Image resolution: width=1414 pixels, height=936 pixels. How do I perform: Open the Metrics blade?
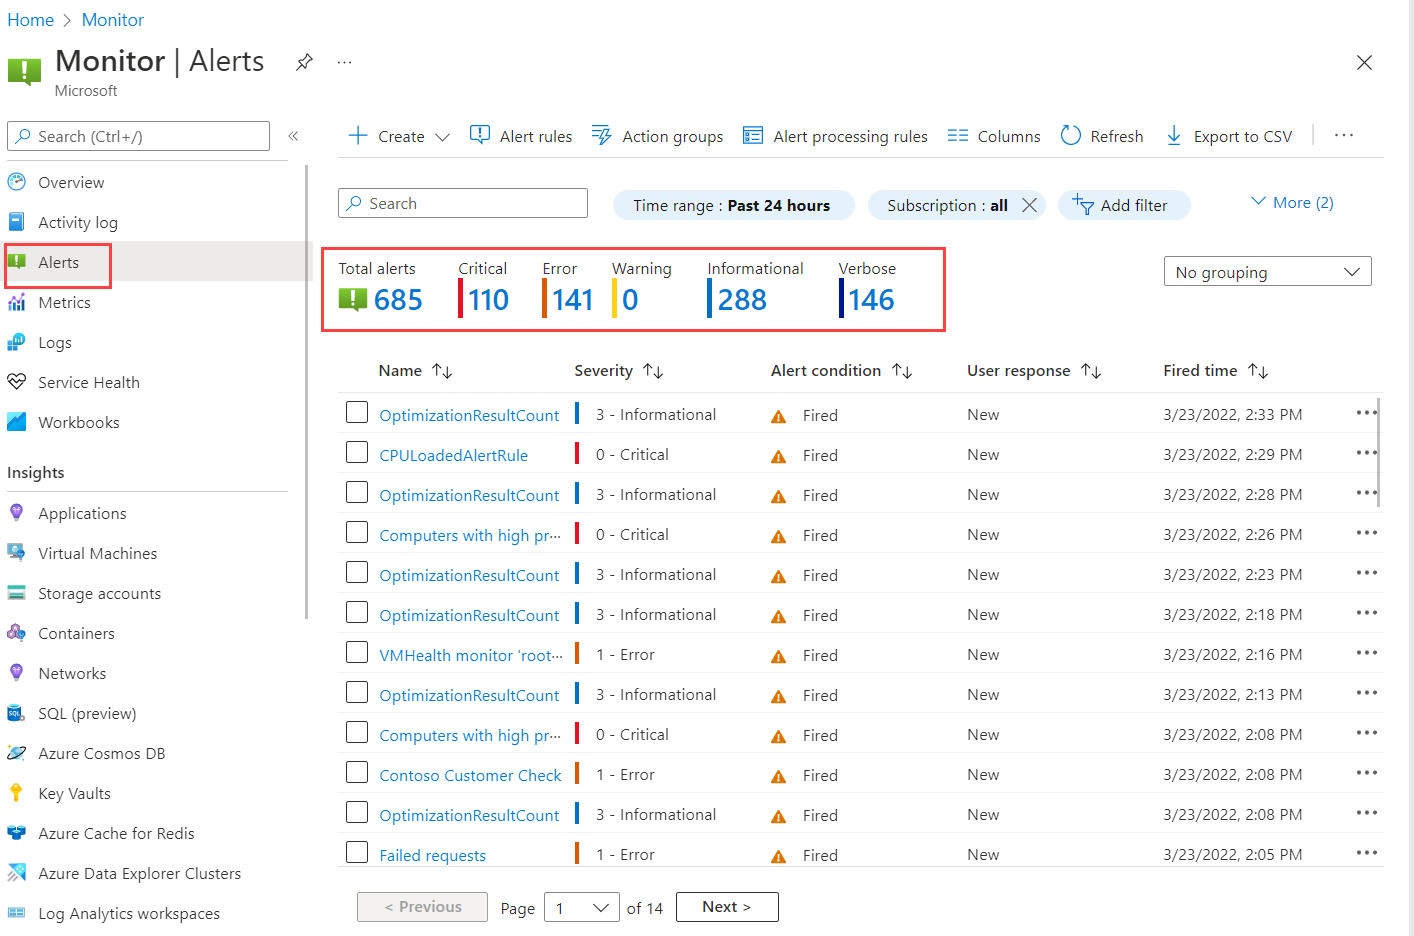[70, 302]
